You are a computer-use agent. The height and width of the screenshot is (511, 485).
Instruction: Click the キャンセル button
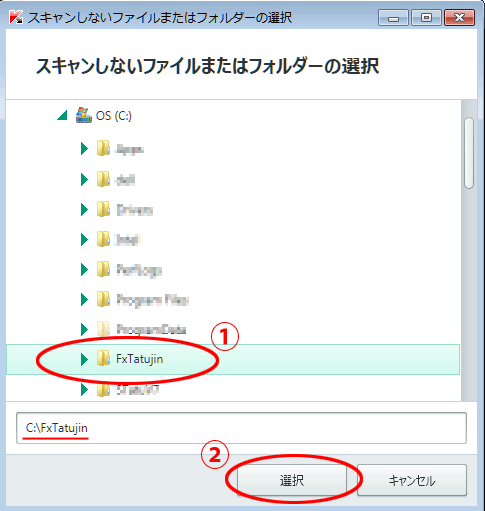coord(412,480)
